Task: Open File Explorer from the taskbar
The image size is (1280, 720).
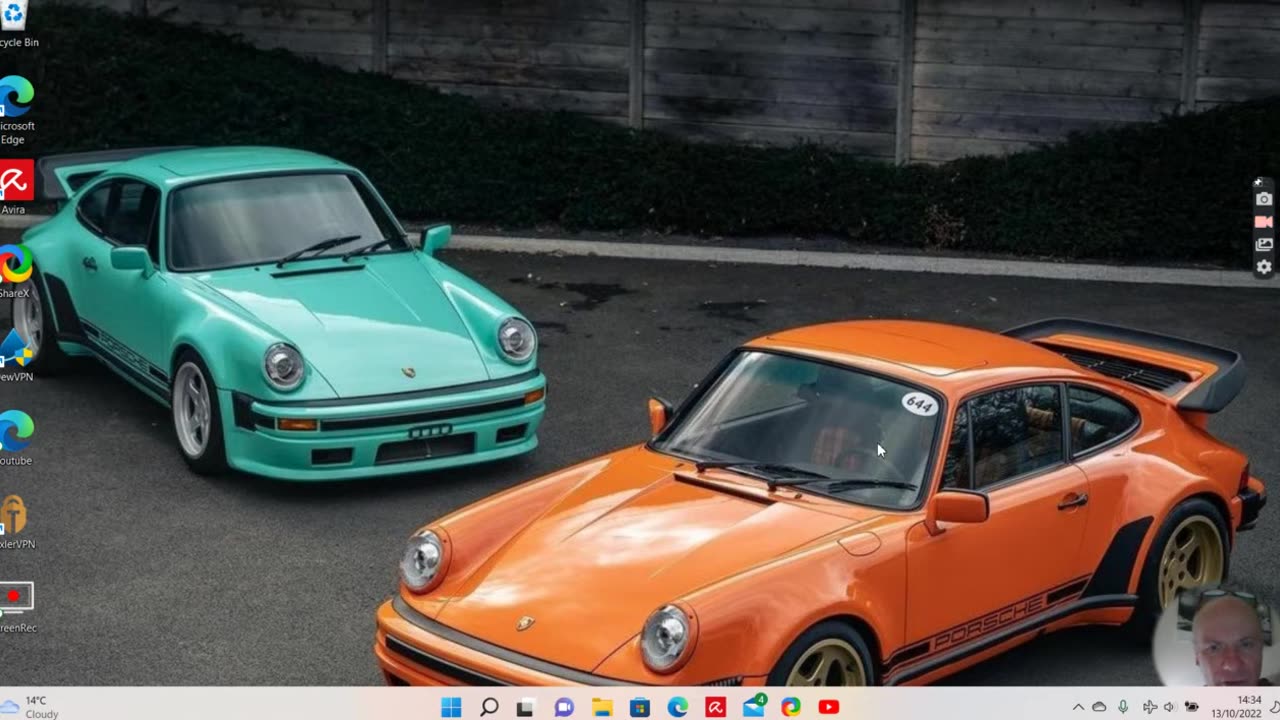Action: pos(602,707)
